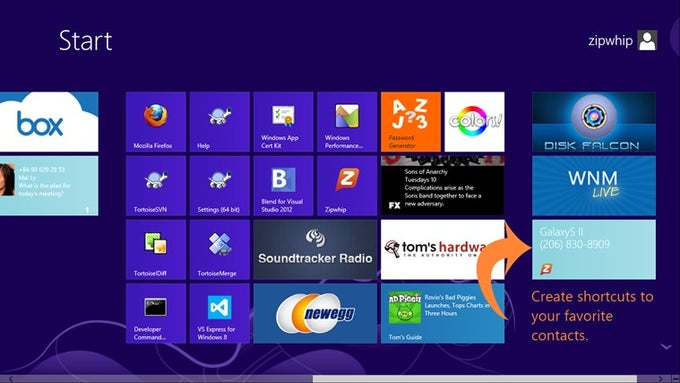Launch TortoiseIDiff tile
This screenshot has height=383, width=680.
coord(156,249)
